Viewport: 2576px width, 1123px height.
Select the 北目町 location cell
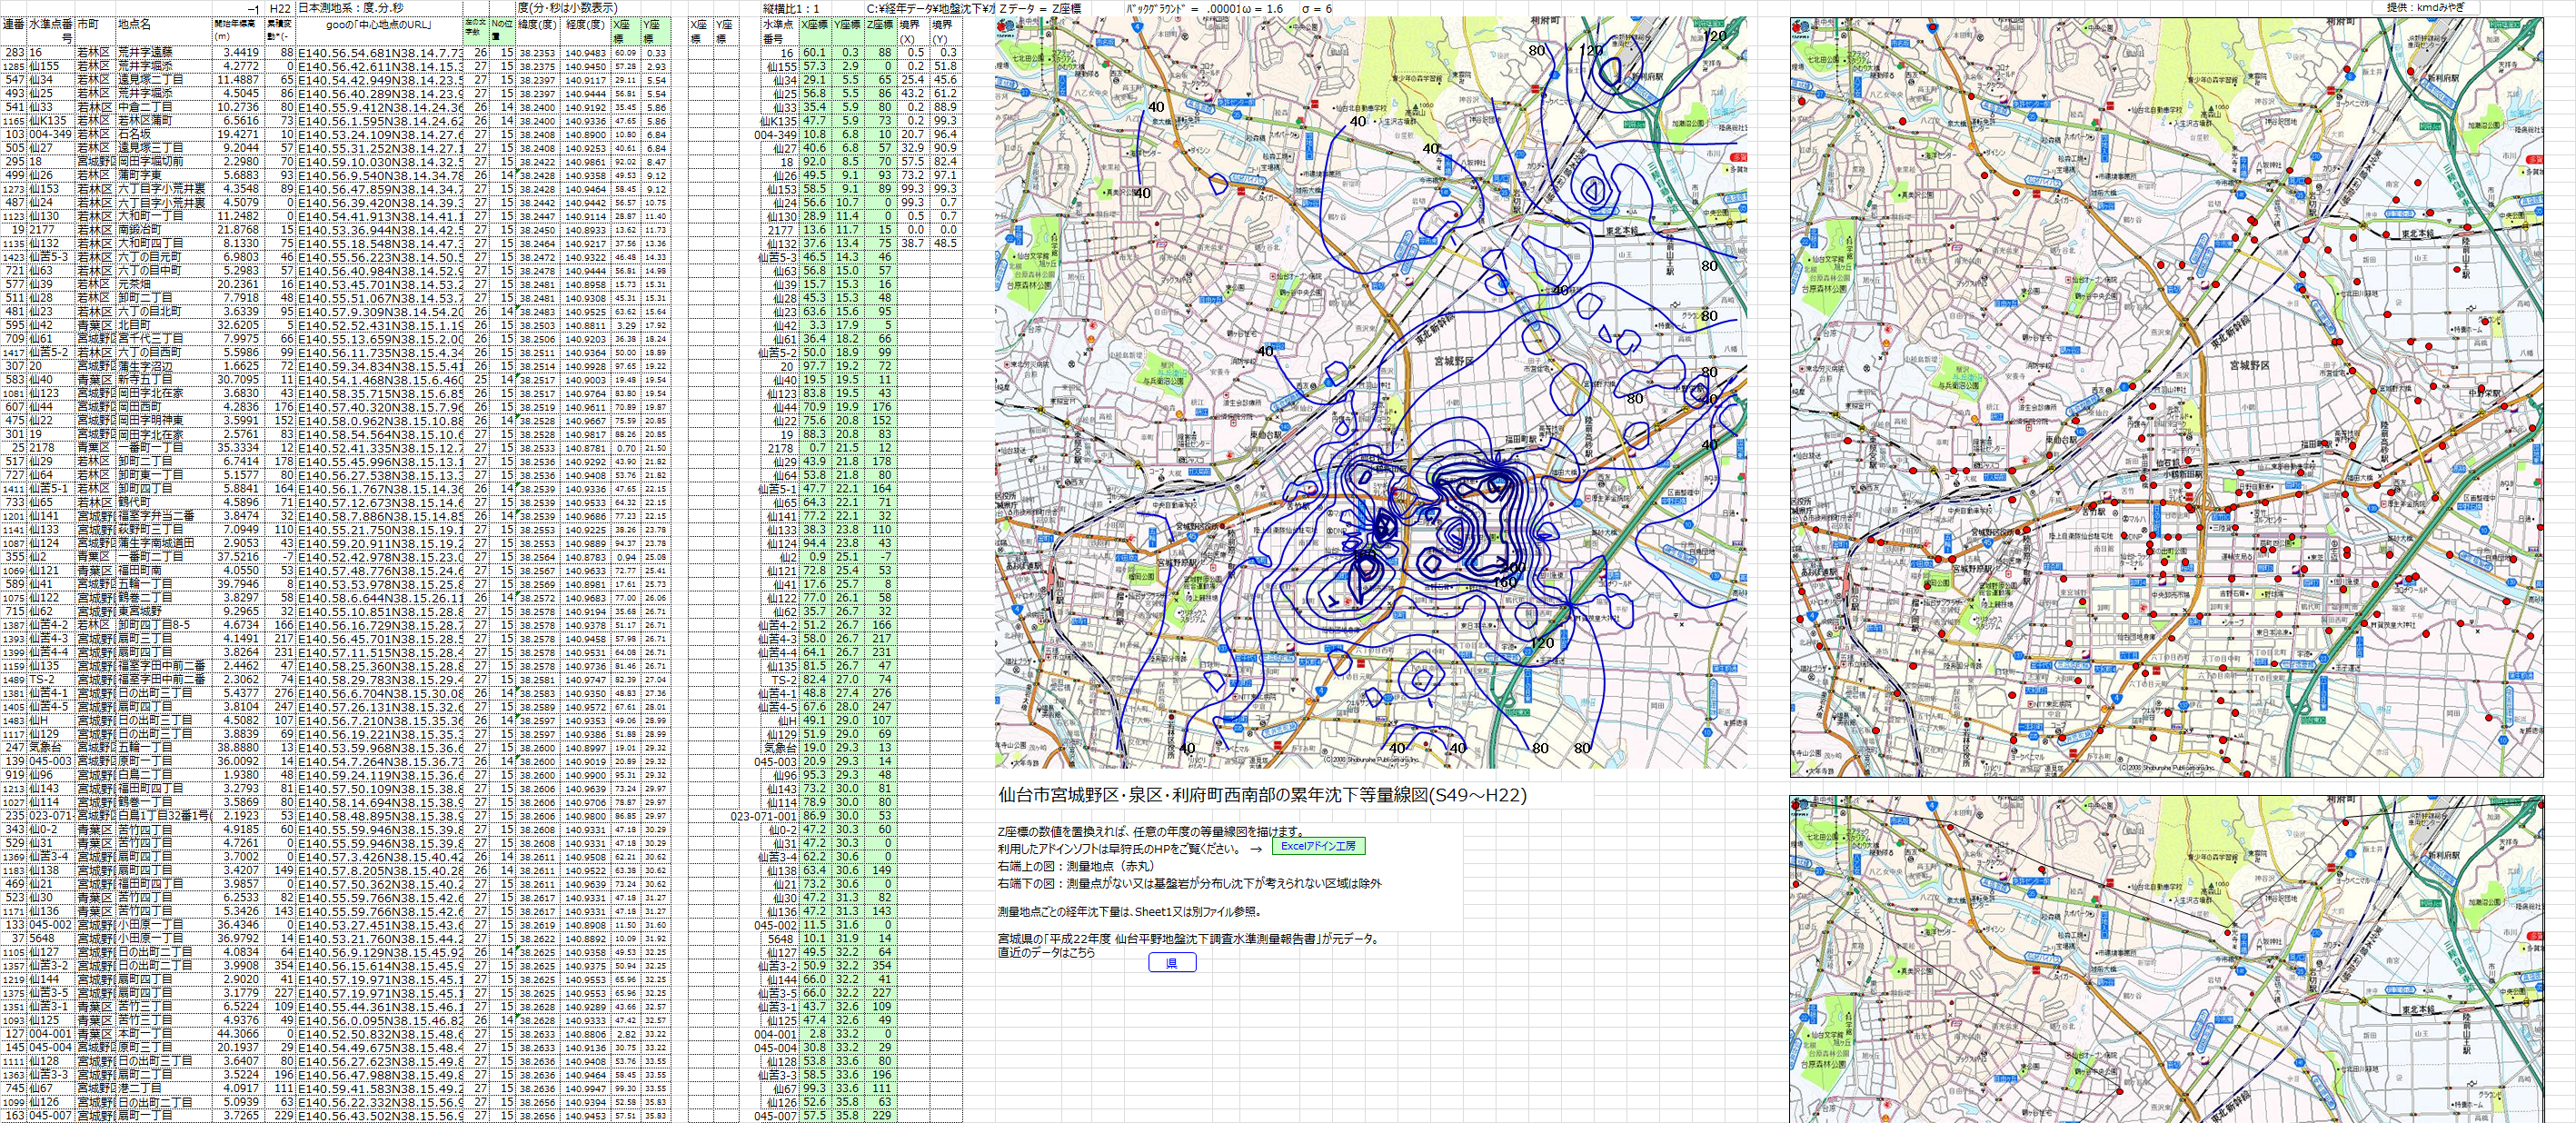163,325
